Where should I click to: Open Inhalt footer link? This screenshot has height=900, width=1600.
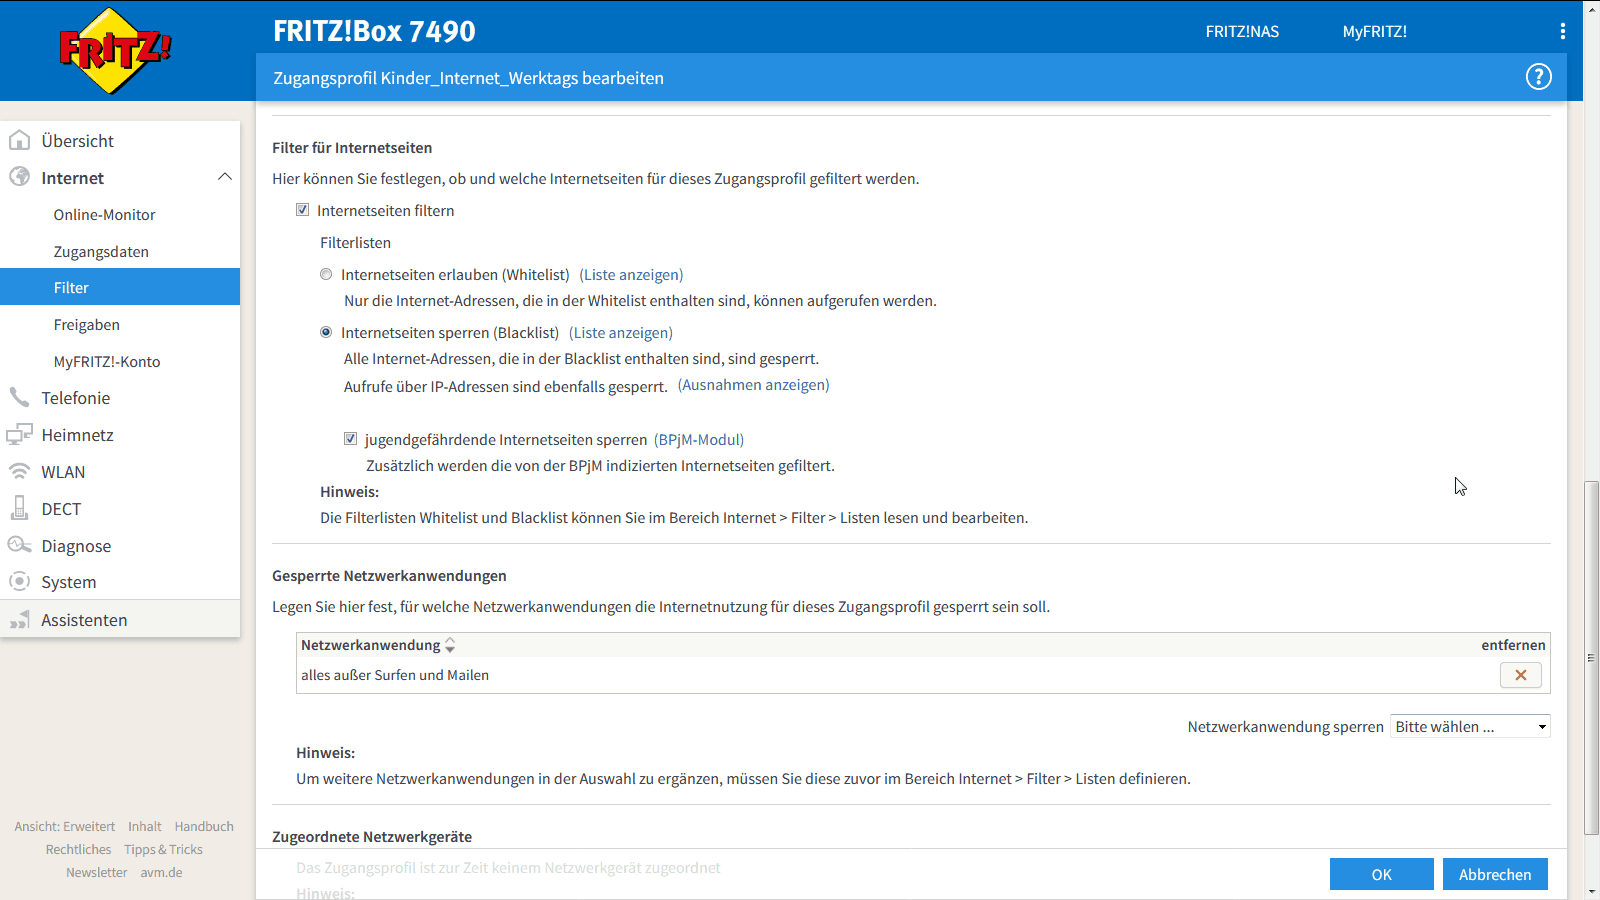144,826
